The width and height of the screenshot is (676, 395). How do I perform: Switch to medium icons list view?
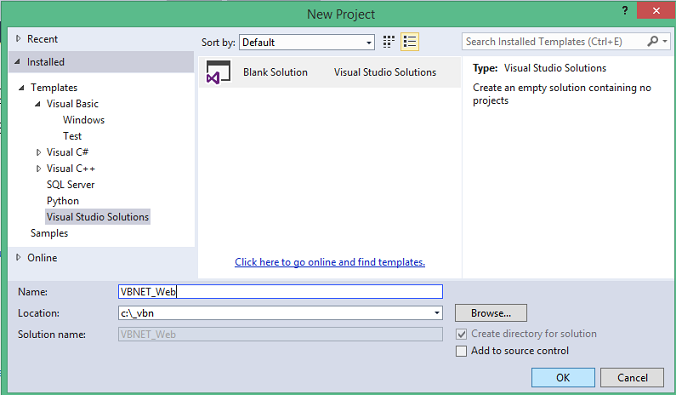point(410,42)
